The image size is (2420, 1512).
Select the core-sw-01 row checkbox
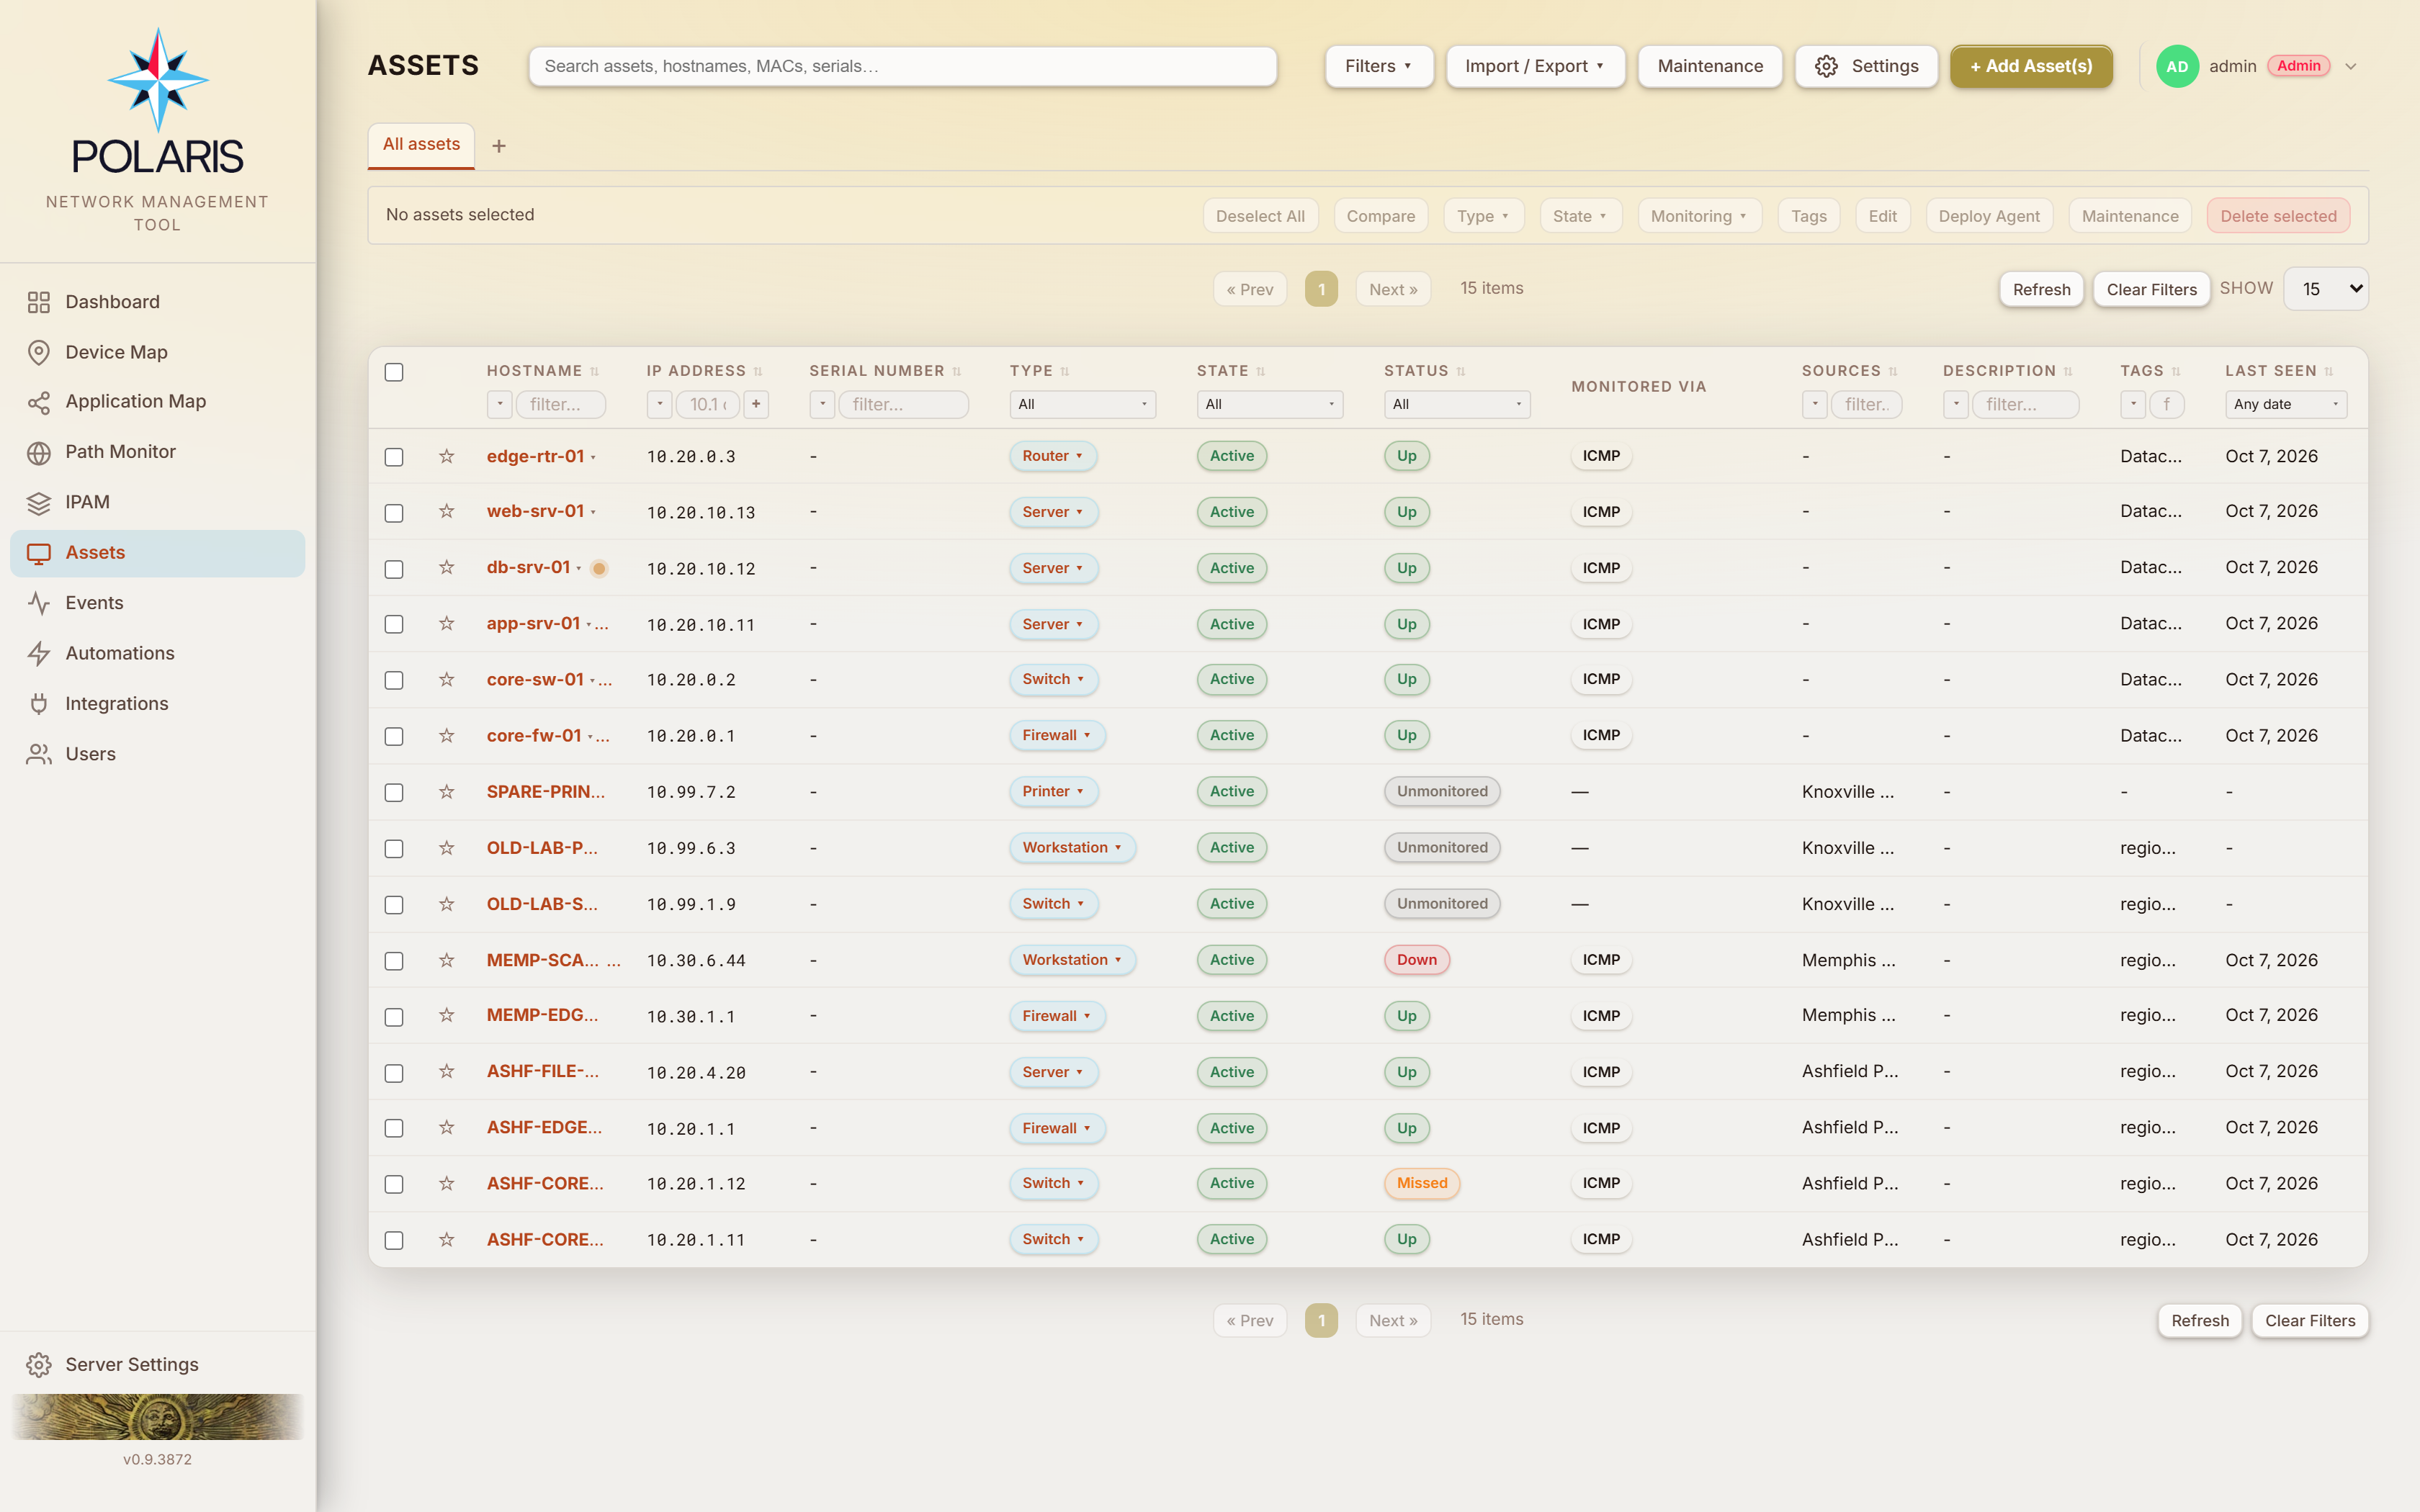[394, 680]
